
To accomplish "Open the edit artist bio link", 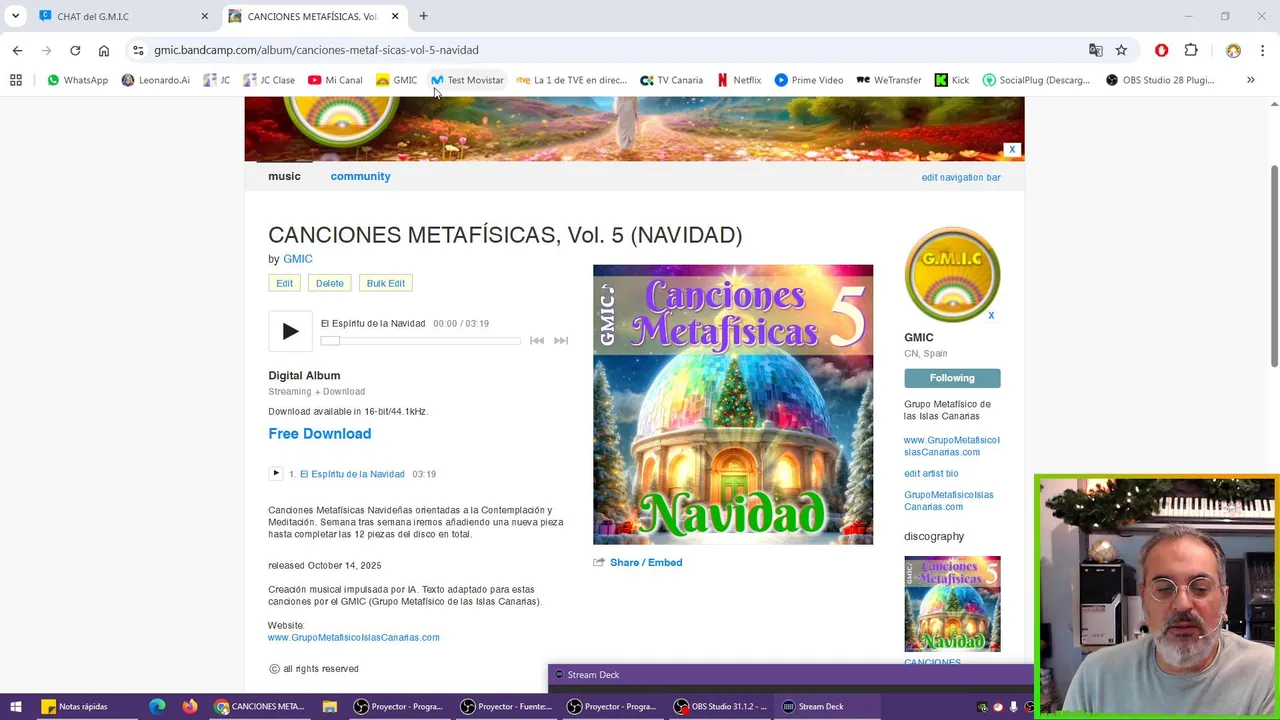I will pyautogui.click(x=931, y=473).
